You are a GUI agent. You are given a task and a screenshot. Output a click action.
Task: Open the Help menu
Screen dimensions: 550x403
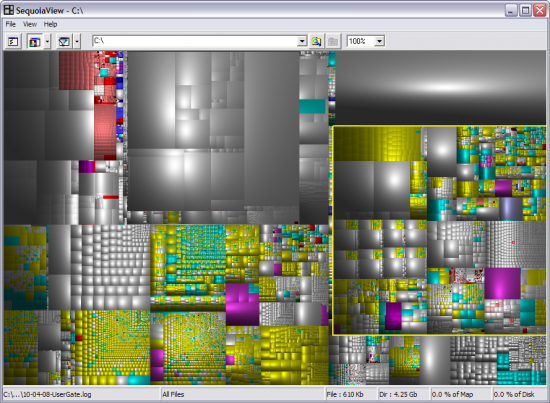(x=50, y=24)
